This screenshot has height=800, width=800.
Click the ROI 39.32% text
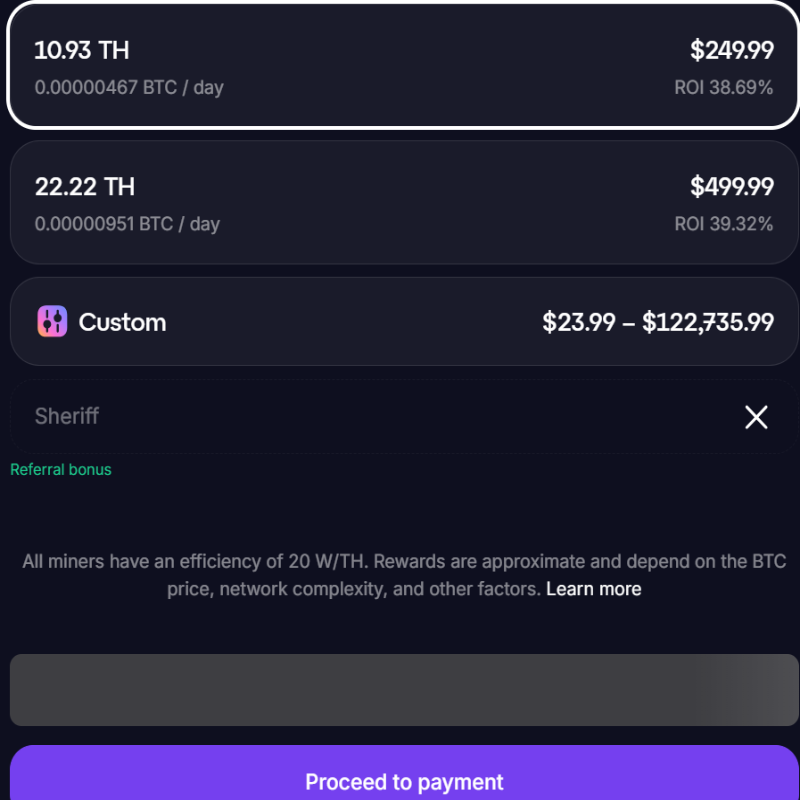pyautogui.click(x=723, y=224)
